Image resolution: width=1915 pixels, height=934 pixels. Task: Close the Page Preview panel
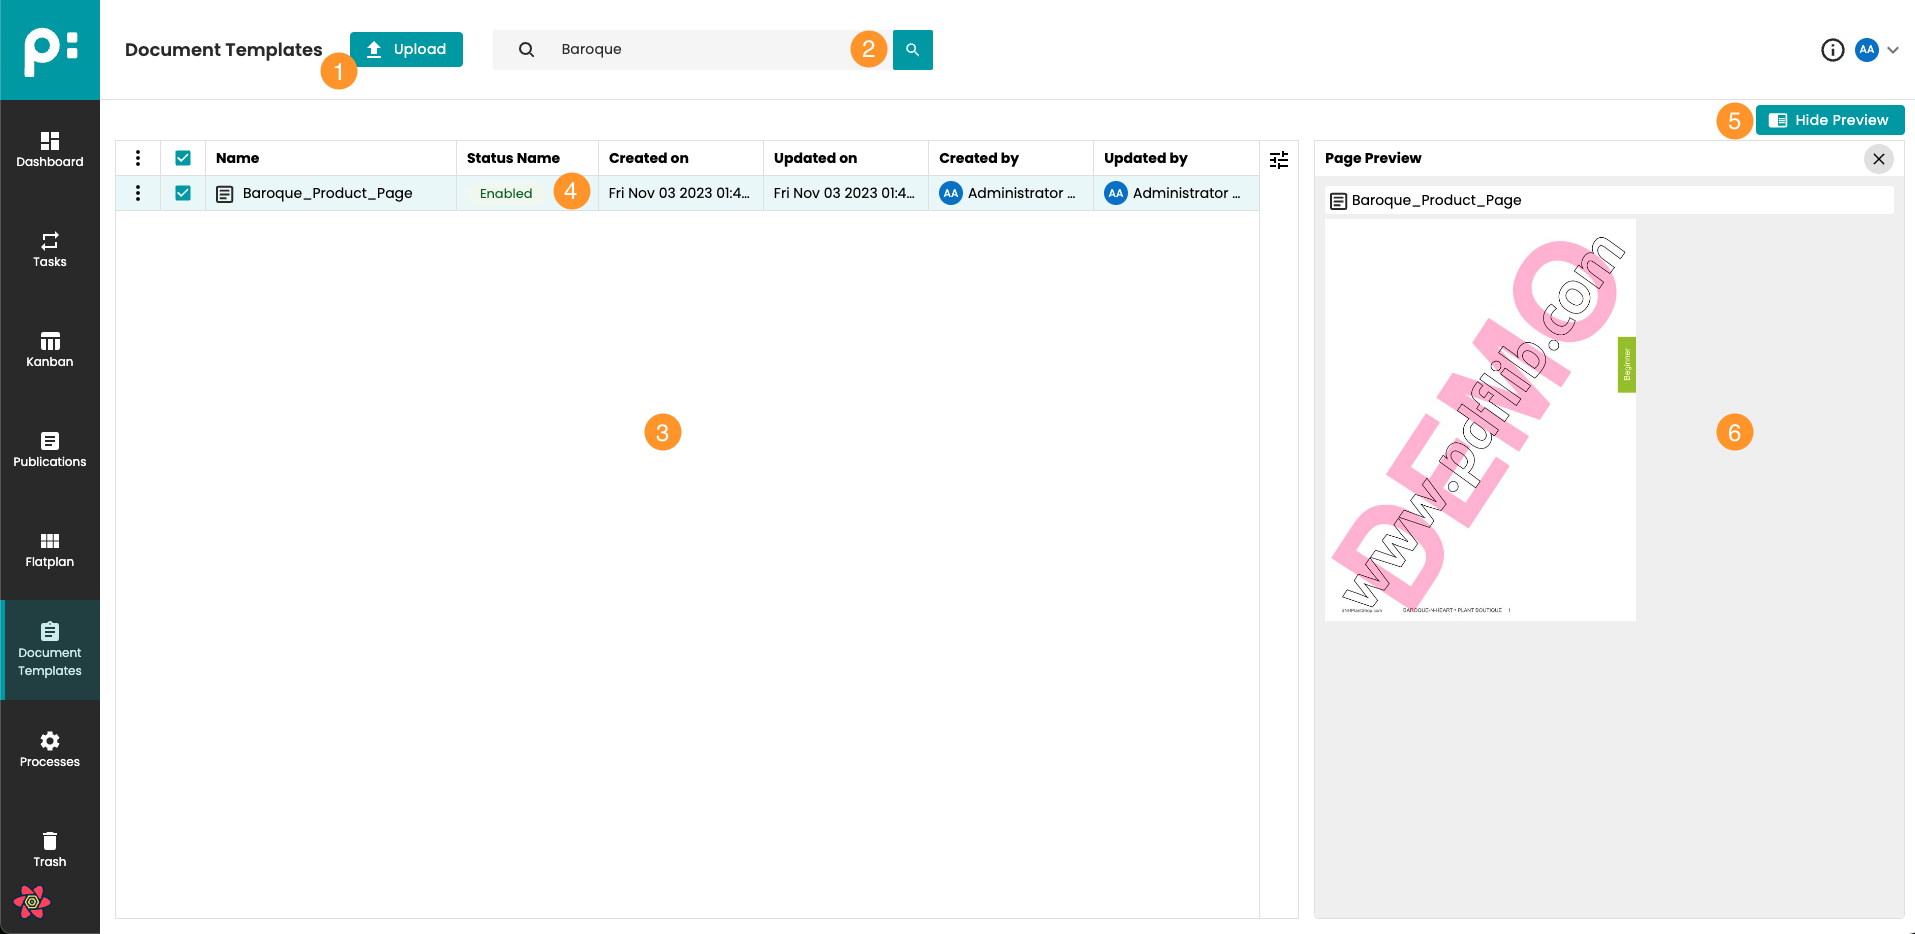[x=1878, y=159]
